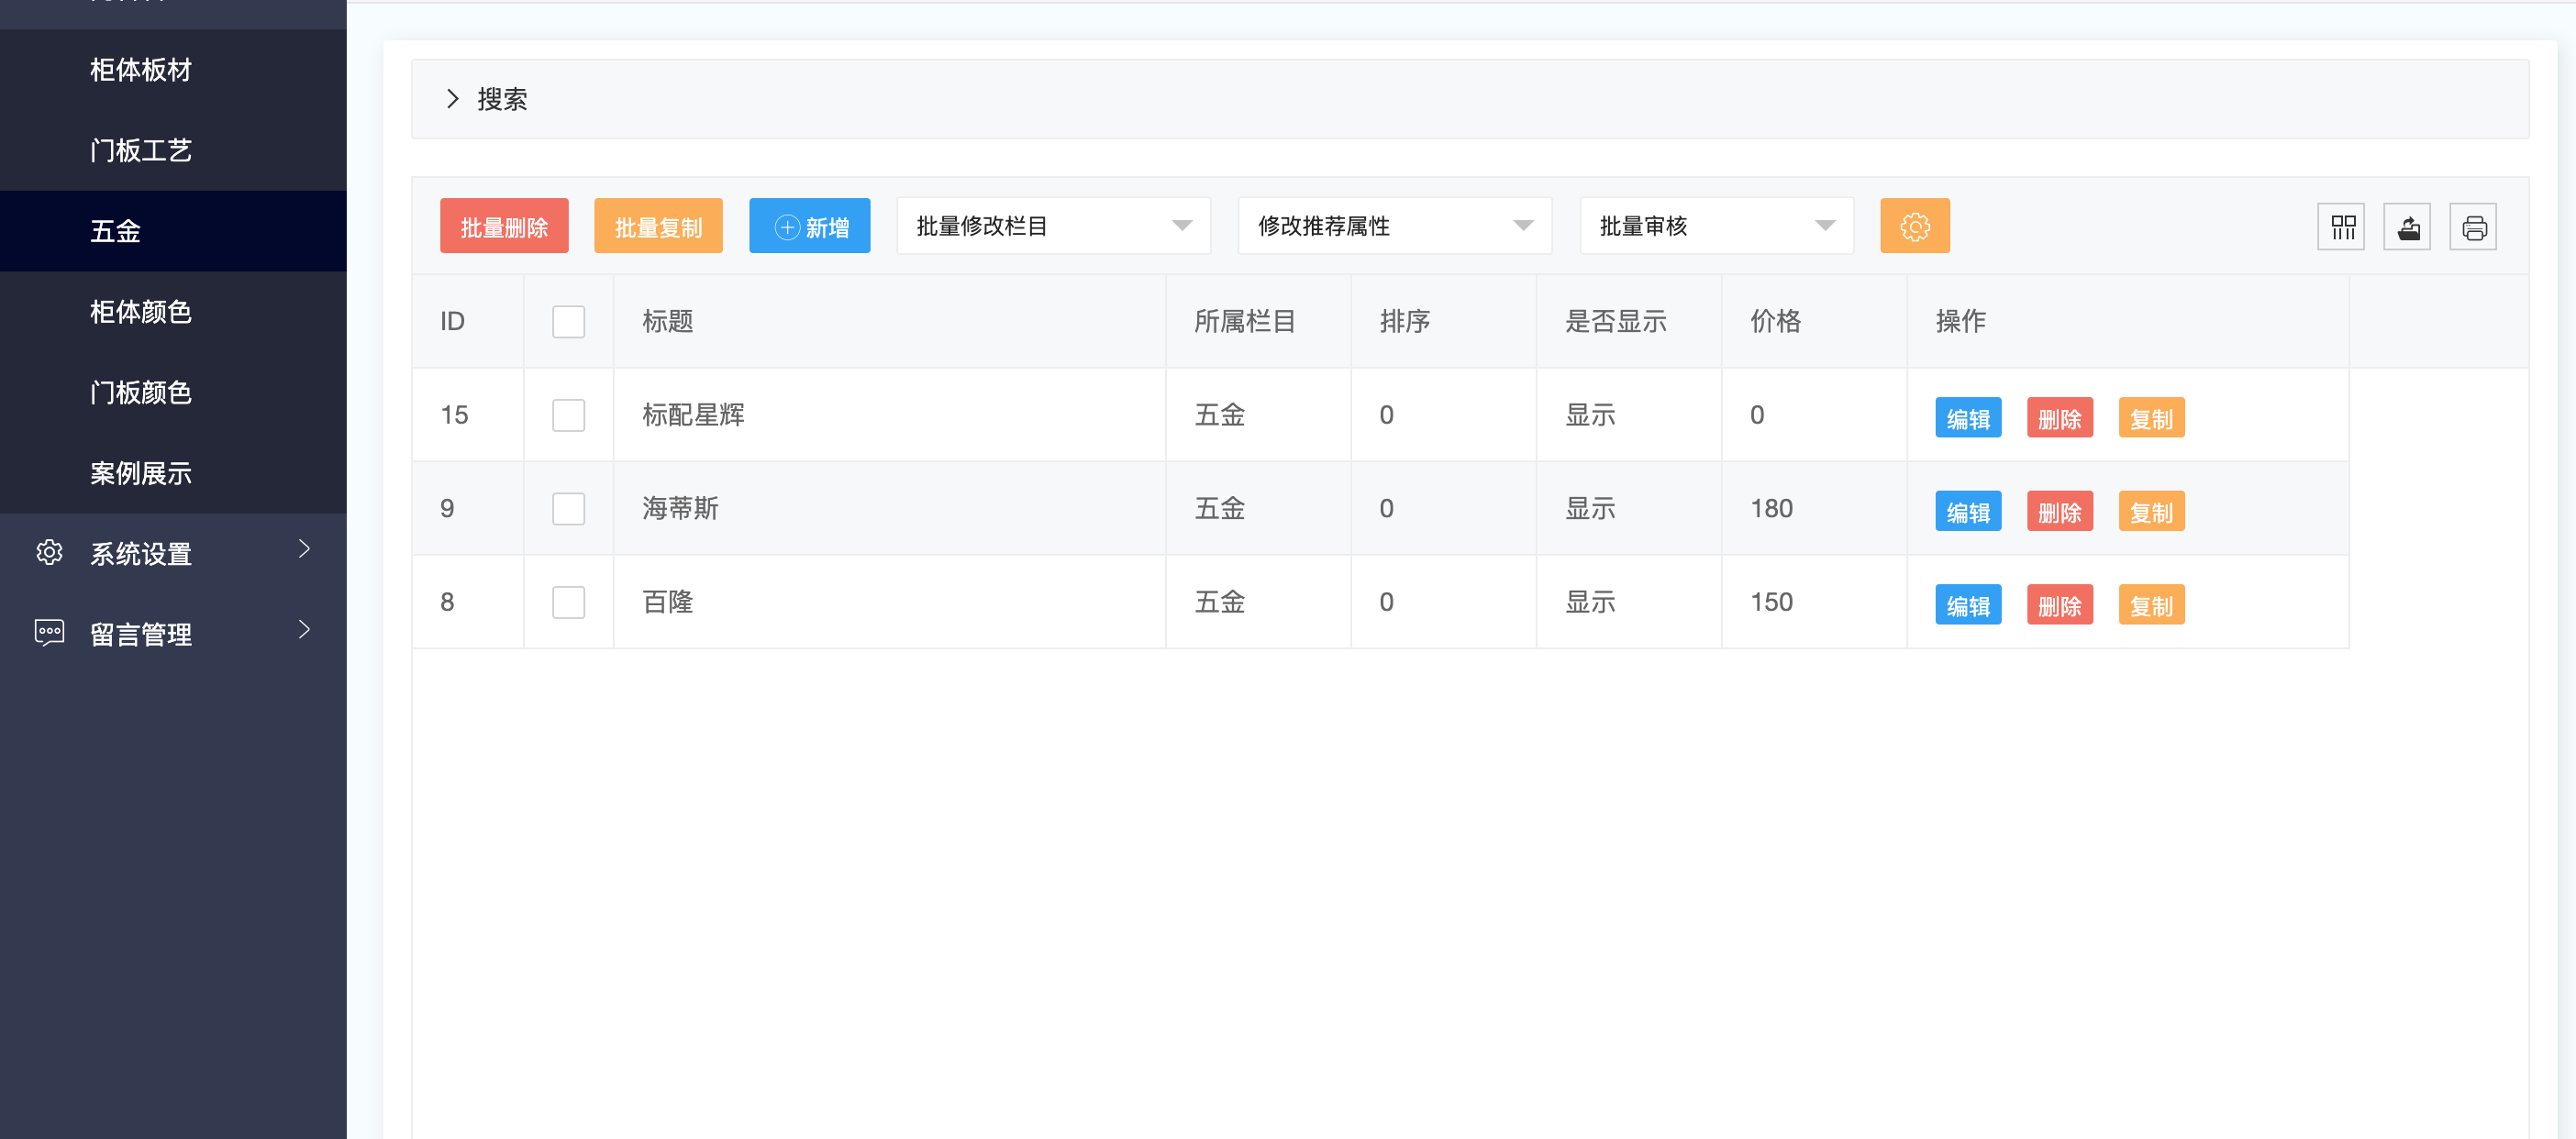Click the print table icon
The image size is (2576, 1139).
[x=2473, y=227]
